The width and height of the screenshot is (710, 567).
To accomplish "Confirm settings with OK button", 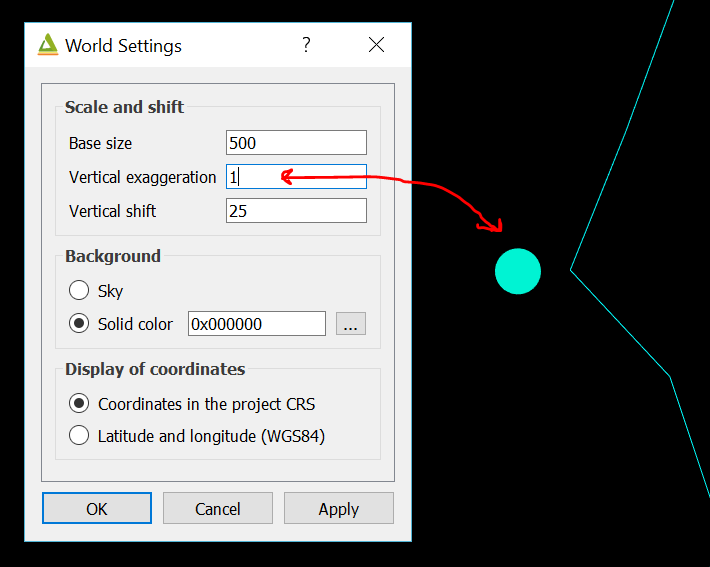I will point(97,509).
